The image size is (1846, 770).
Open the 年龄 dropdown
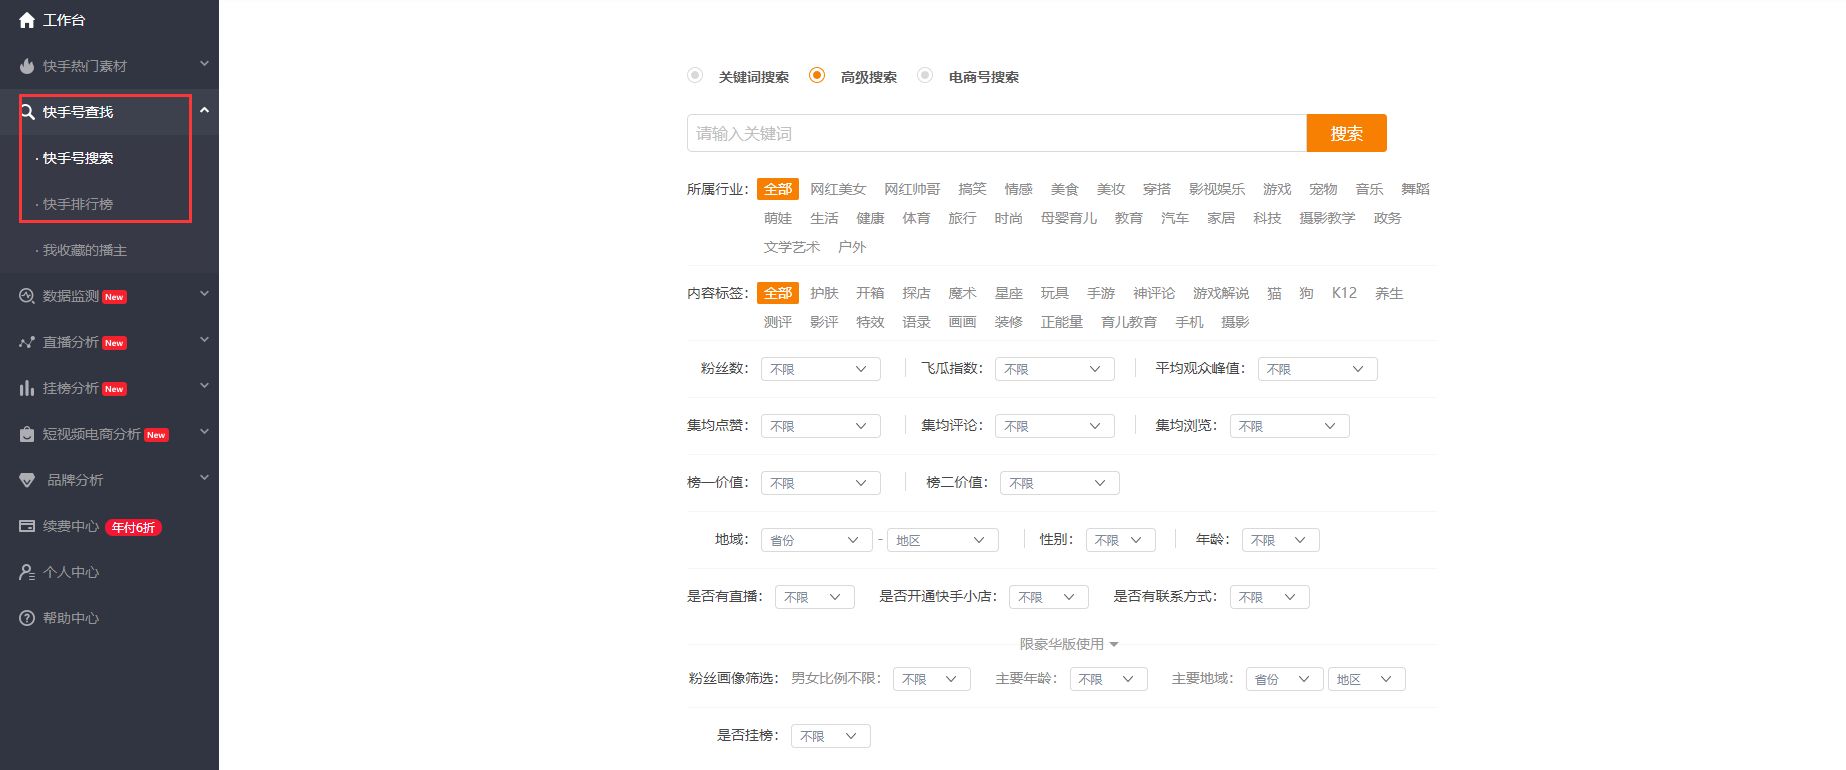[x=1281, y=540]
